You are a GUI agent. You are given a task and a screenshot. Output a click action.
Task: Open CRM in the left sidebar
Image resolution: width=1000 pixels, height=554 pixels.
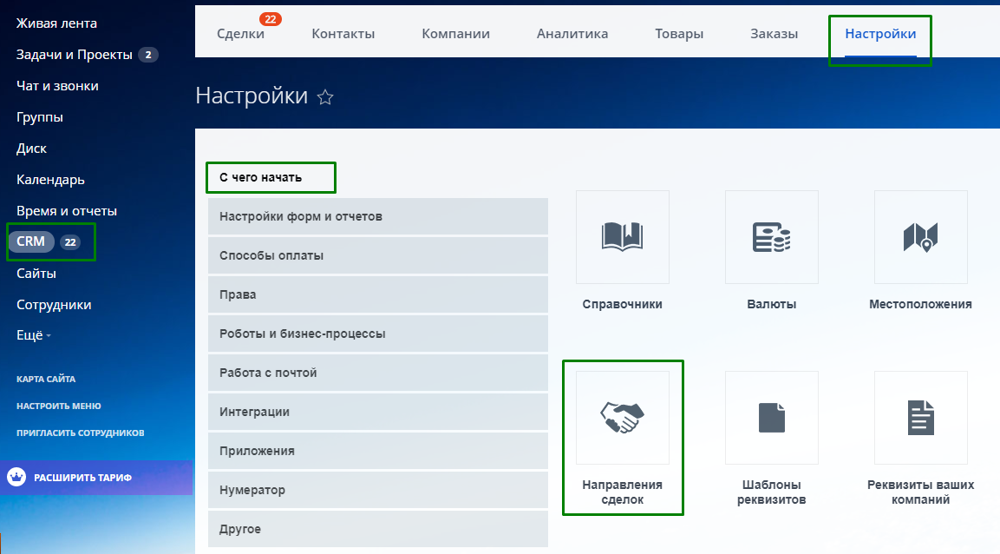[31, 242]
